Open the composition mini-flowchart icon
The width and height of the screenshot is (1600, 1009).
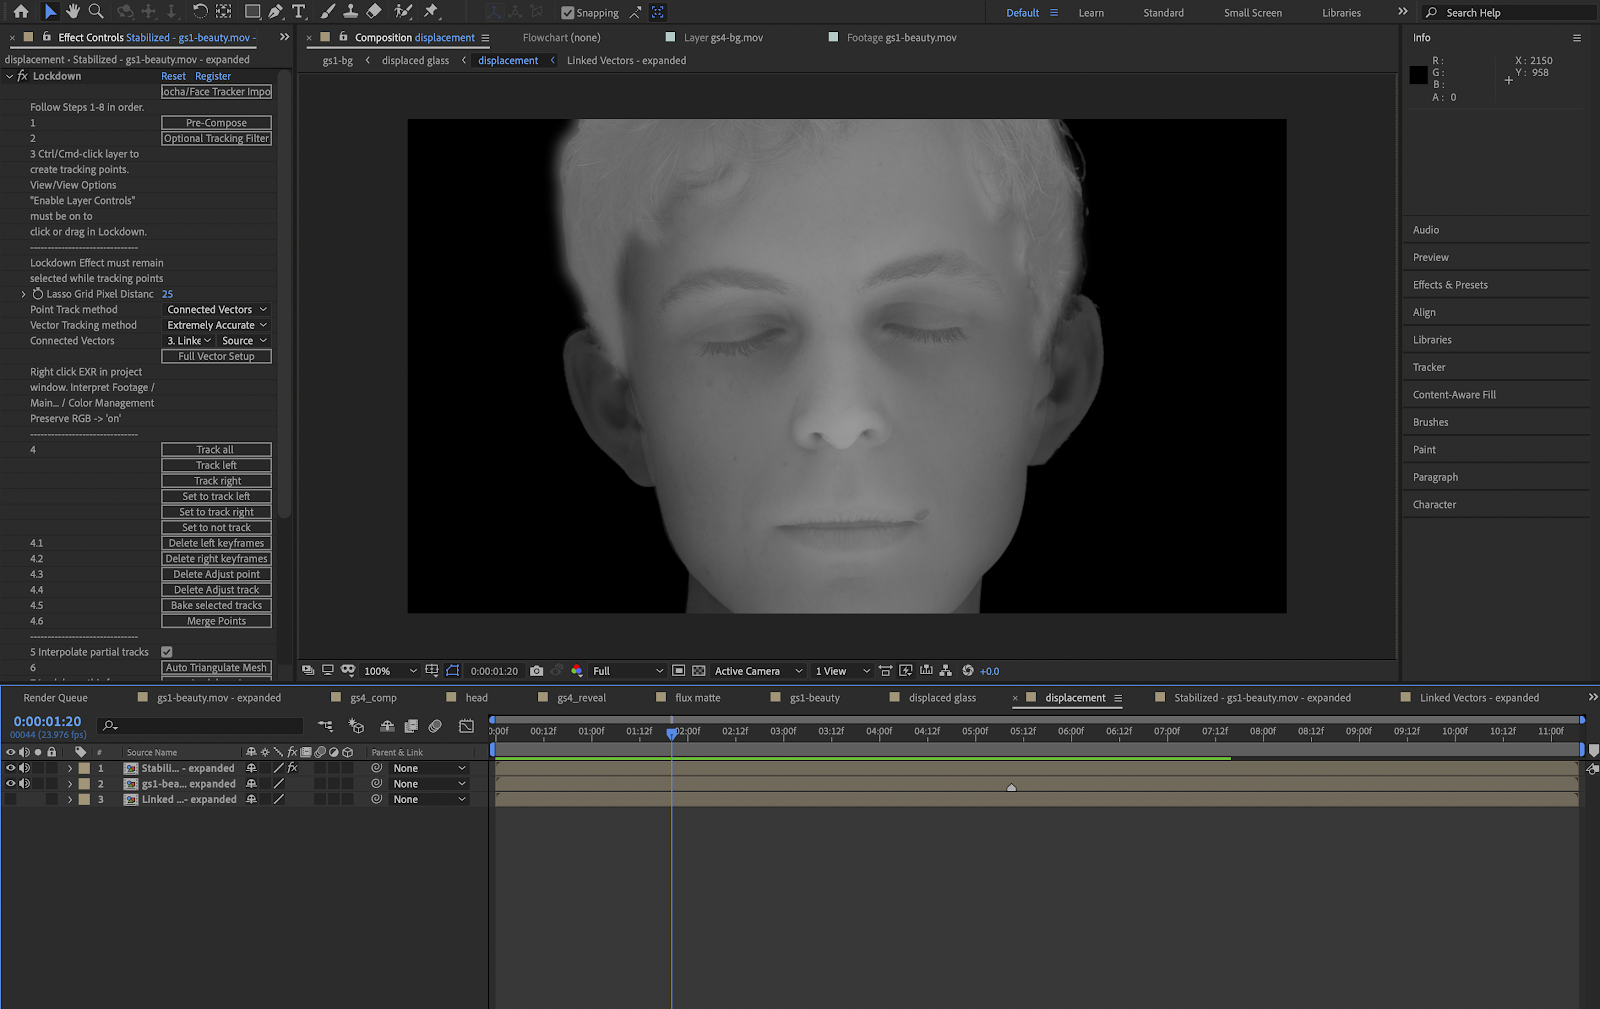click(326, 726)
